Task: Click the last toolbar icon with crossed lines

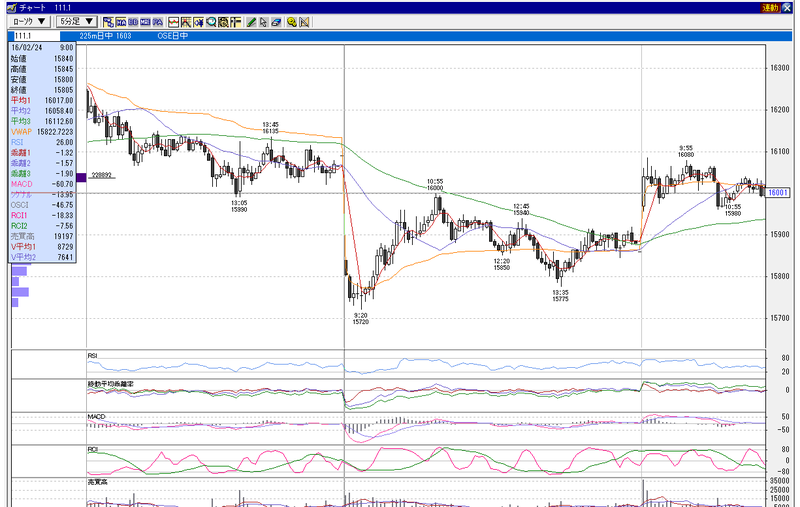Action: (305, 22)
